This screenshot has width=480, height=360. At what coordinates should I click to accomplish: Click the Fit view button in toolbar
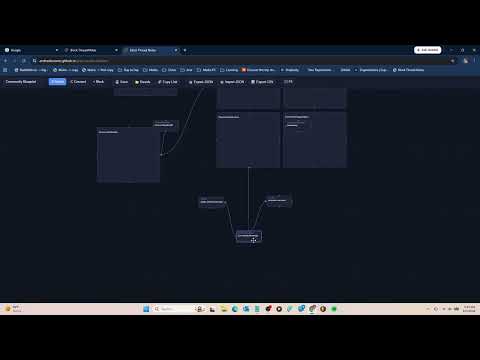(288, 82)
